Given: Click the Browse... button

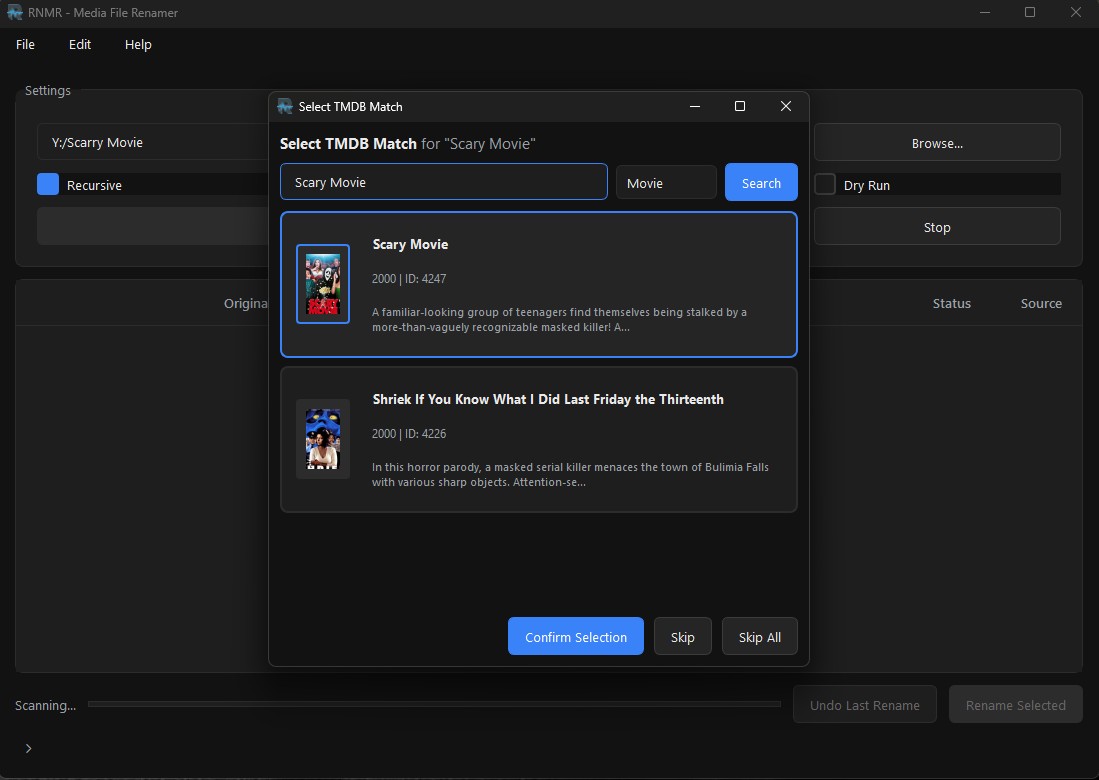Looking at the screenshot, I should tap(936, 143).
